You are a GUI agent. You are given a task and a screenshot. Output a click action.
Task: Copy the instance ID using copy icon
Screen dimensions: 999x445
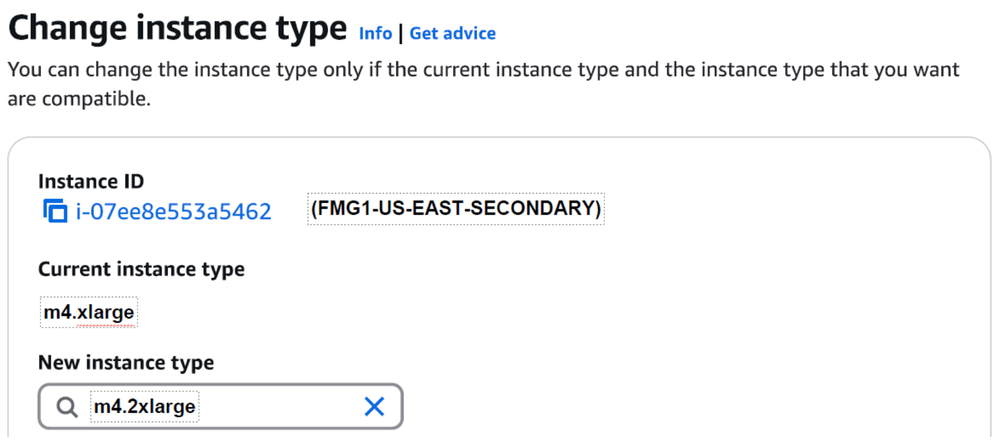pyautogui.click(x=54, y=211)
